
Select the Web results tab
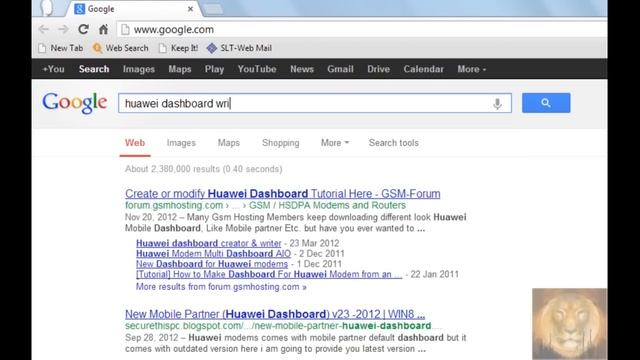135,143
